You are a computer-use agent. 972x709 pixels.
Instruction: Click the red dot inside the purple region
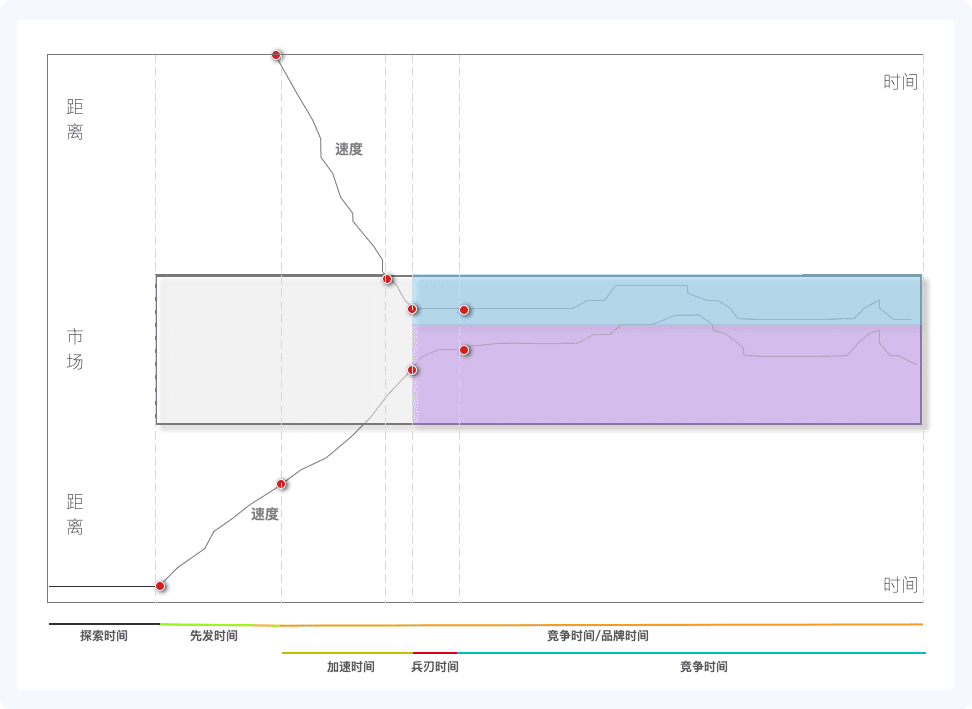pyautogui.click(x=464, y=350)
